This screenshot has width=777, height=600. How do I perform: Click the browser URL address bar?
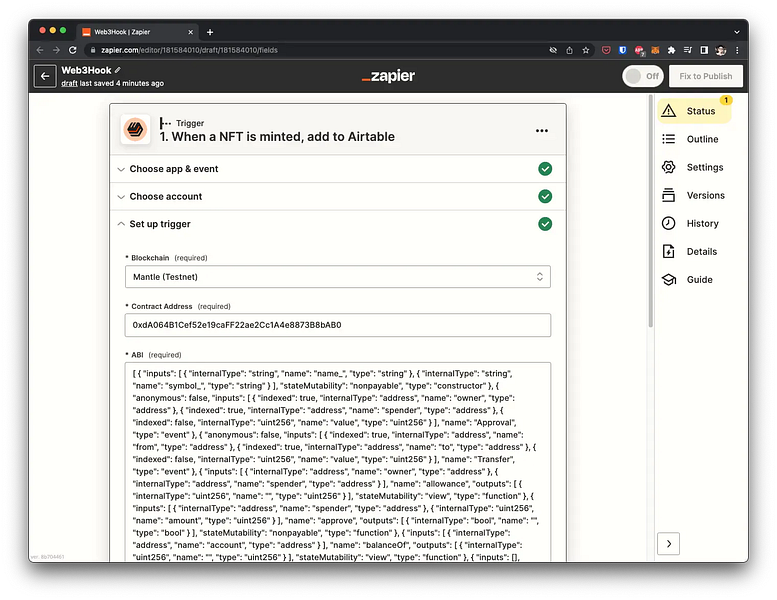point(315,50)
